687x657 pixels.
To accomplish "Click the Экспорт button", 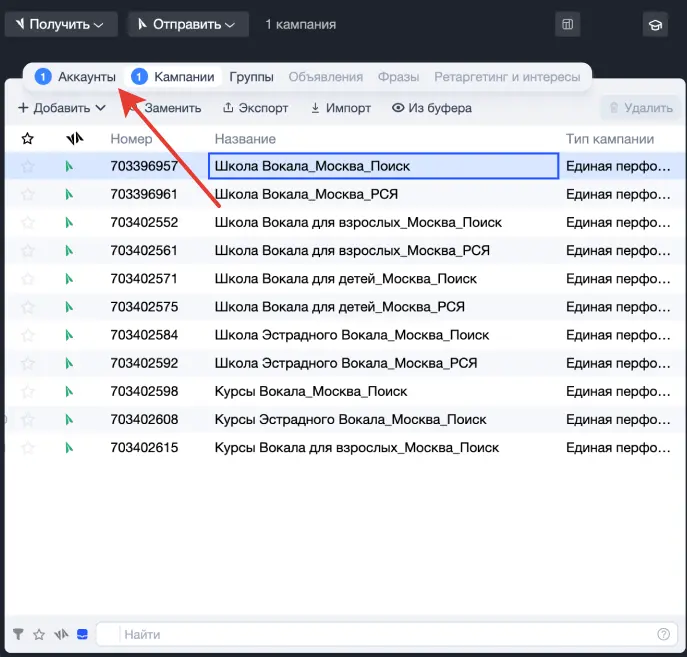I will (x=255, y=108).
